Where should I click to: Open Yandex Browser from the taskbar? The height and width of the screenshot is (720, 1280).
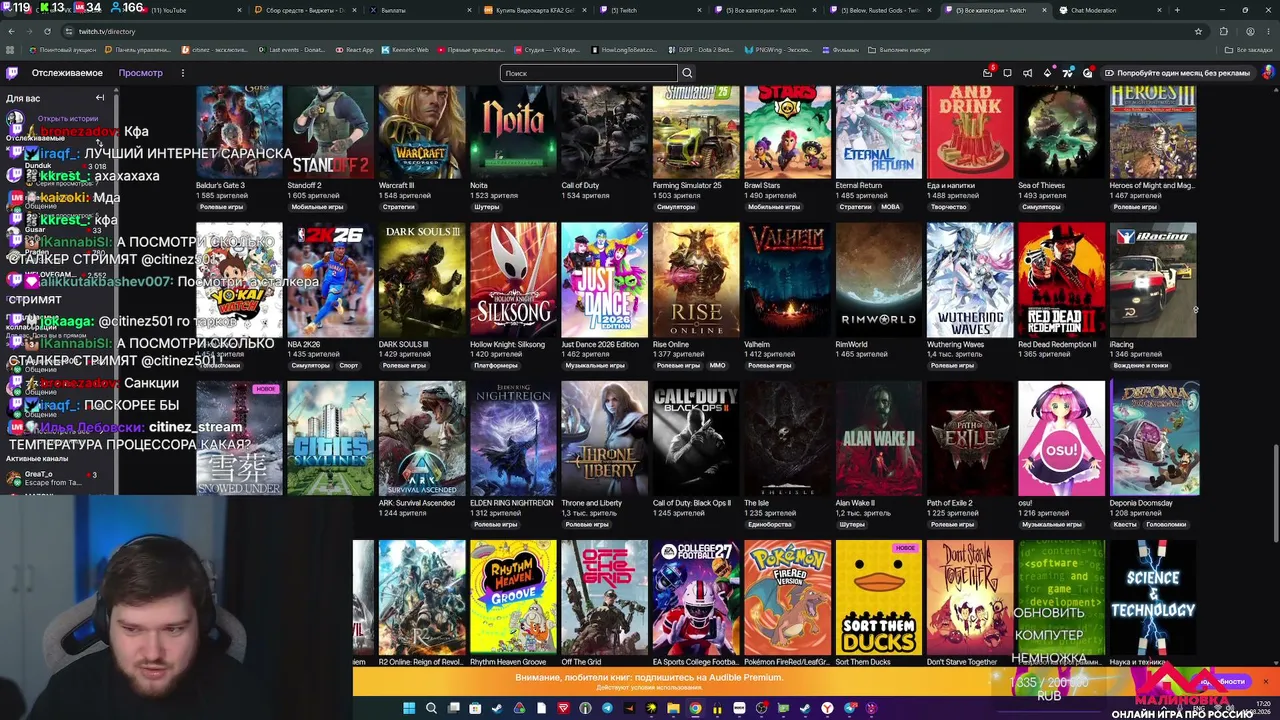[x=827, y=708]
